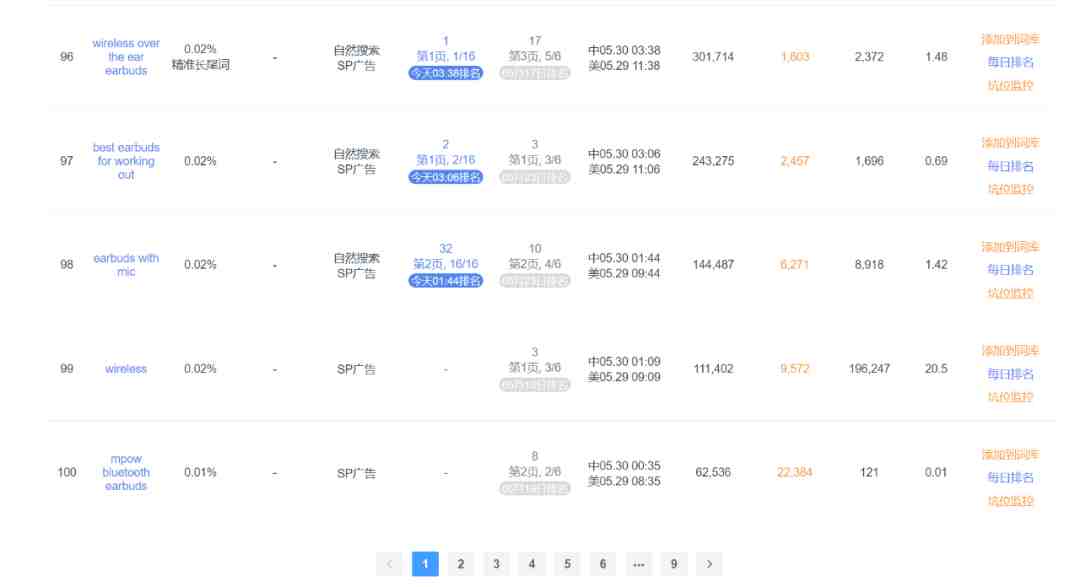1080x587 pixels.
Task: Expand more pages via the ellipsis button
Action: click(638, 564)
